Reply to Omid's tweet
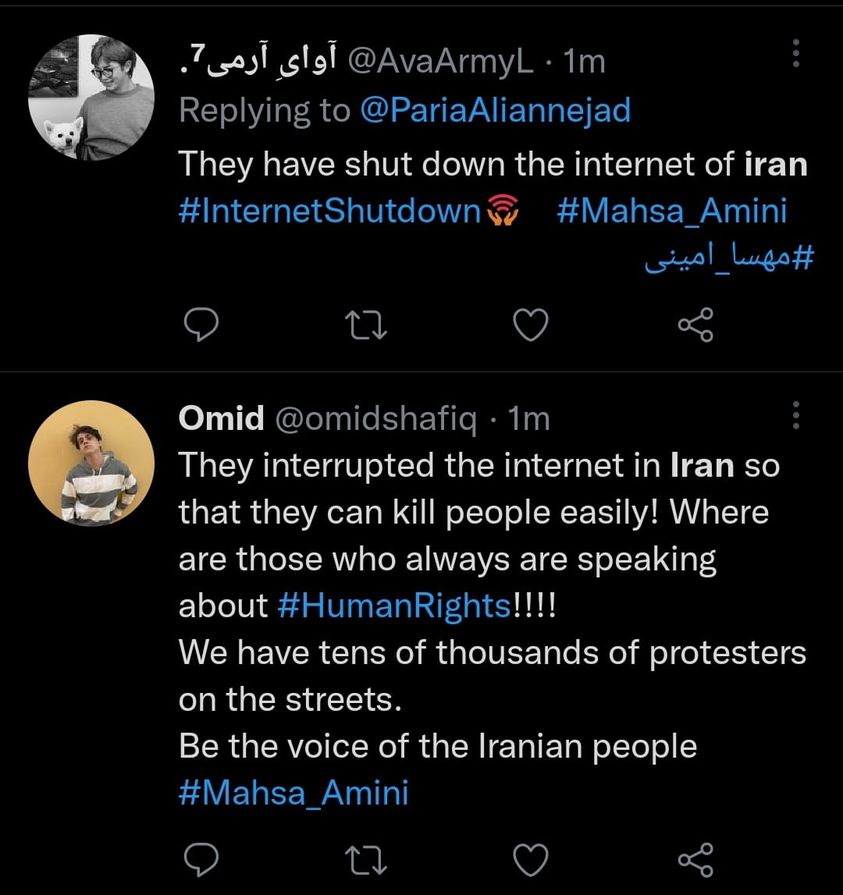 pyautogui.click(x=204, y=858)
